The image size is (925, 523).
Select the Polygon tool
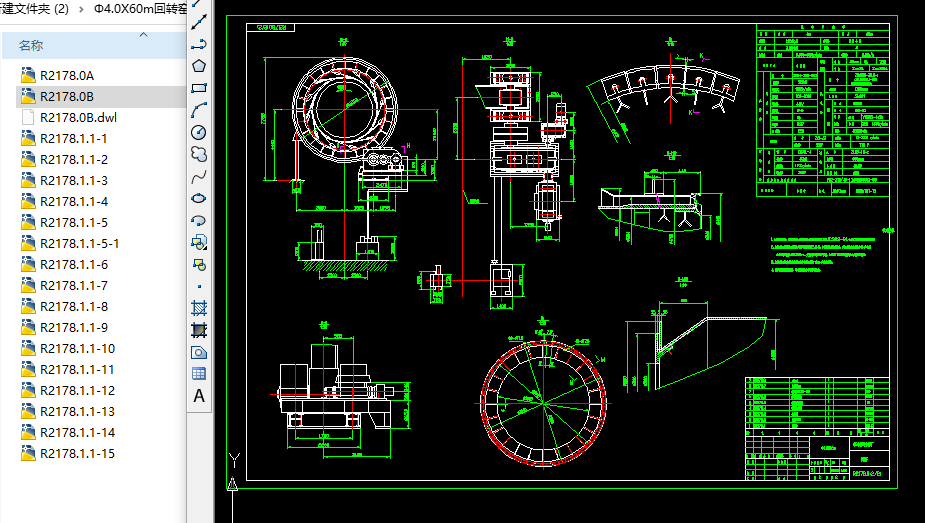(199, 66)
